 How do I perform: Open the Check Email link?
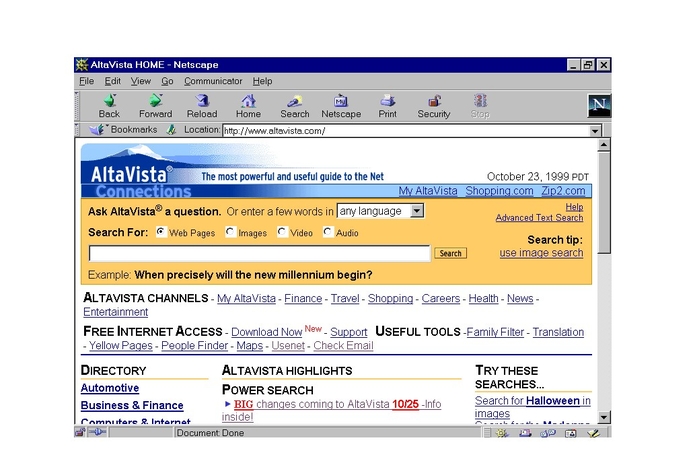point(343,346)
